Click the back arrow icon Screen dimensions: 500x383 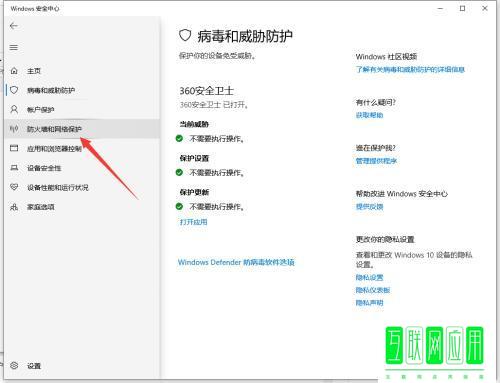coord(14,26)
